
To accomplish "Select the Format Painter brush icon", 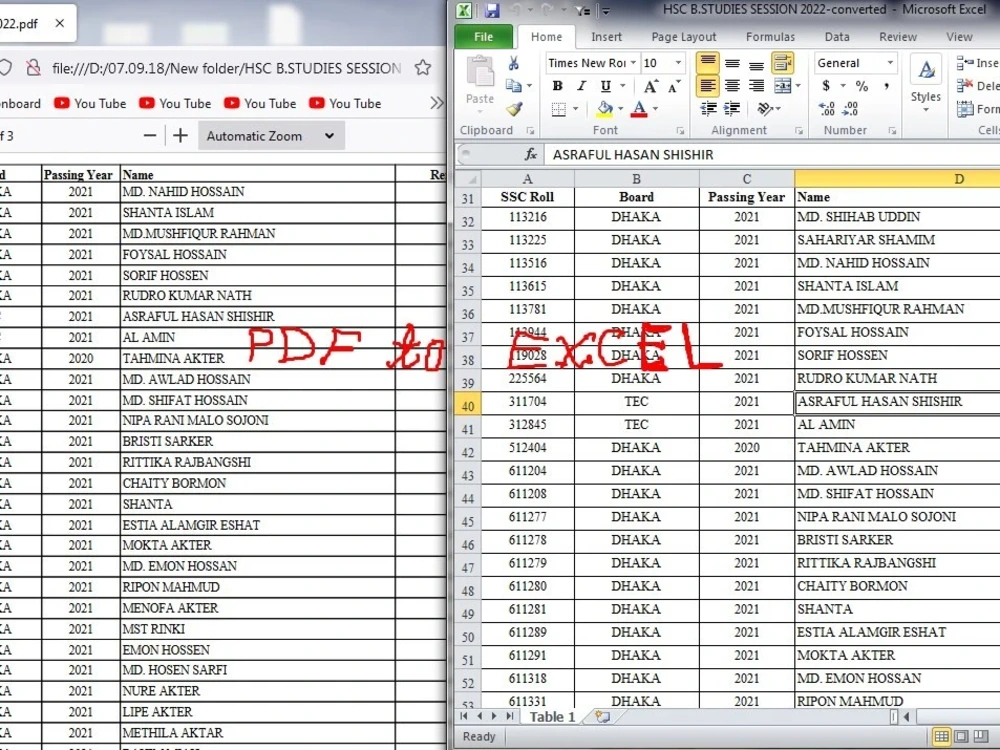I will point(514,109).
